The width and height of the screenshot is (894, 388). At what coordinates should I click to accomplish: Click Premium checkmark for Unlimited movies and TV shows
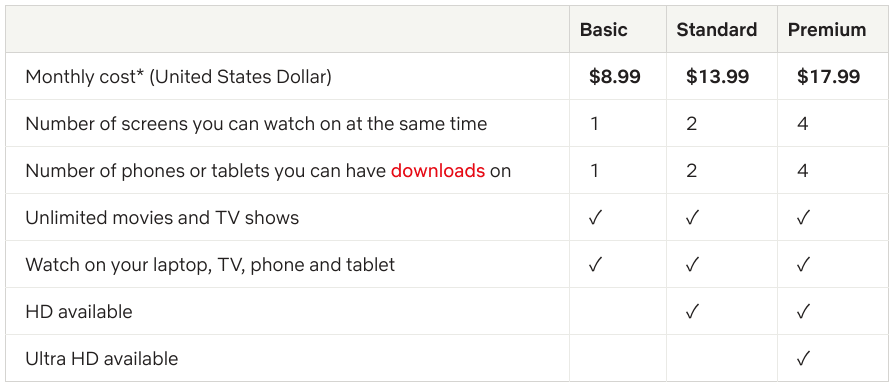click(x=803, y=218)
